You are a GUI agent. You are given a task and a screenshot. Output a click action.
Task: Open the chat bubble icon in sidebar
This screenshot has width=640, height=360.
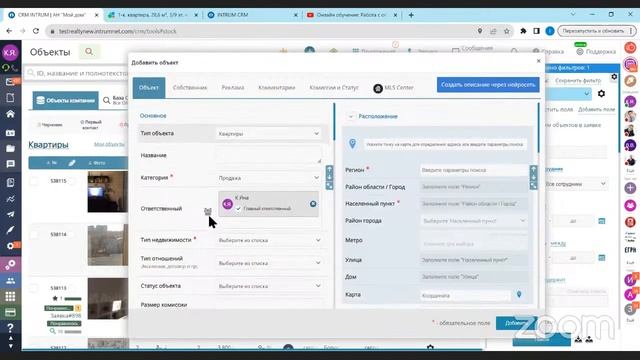pyautogui.click(x=10, y=164)
